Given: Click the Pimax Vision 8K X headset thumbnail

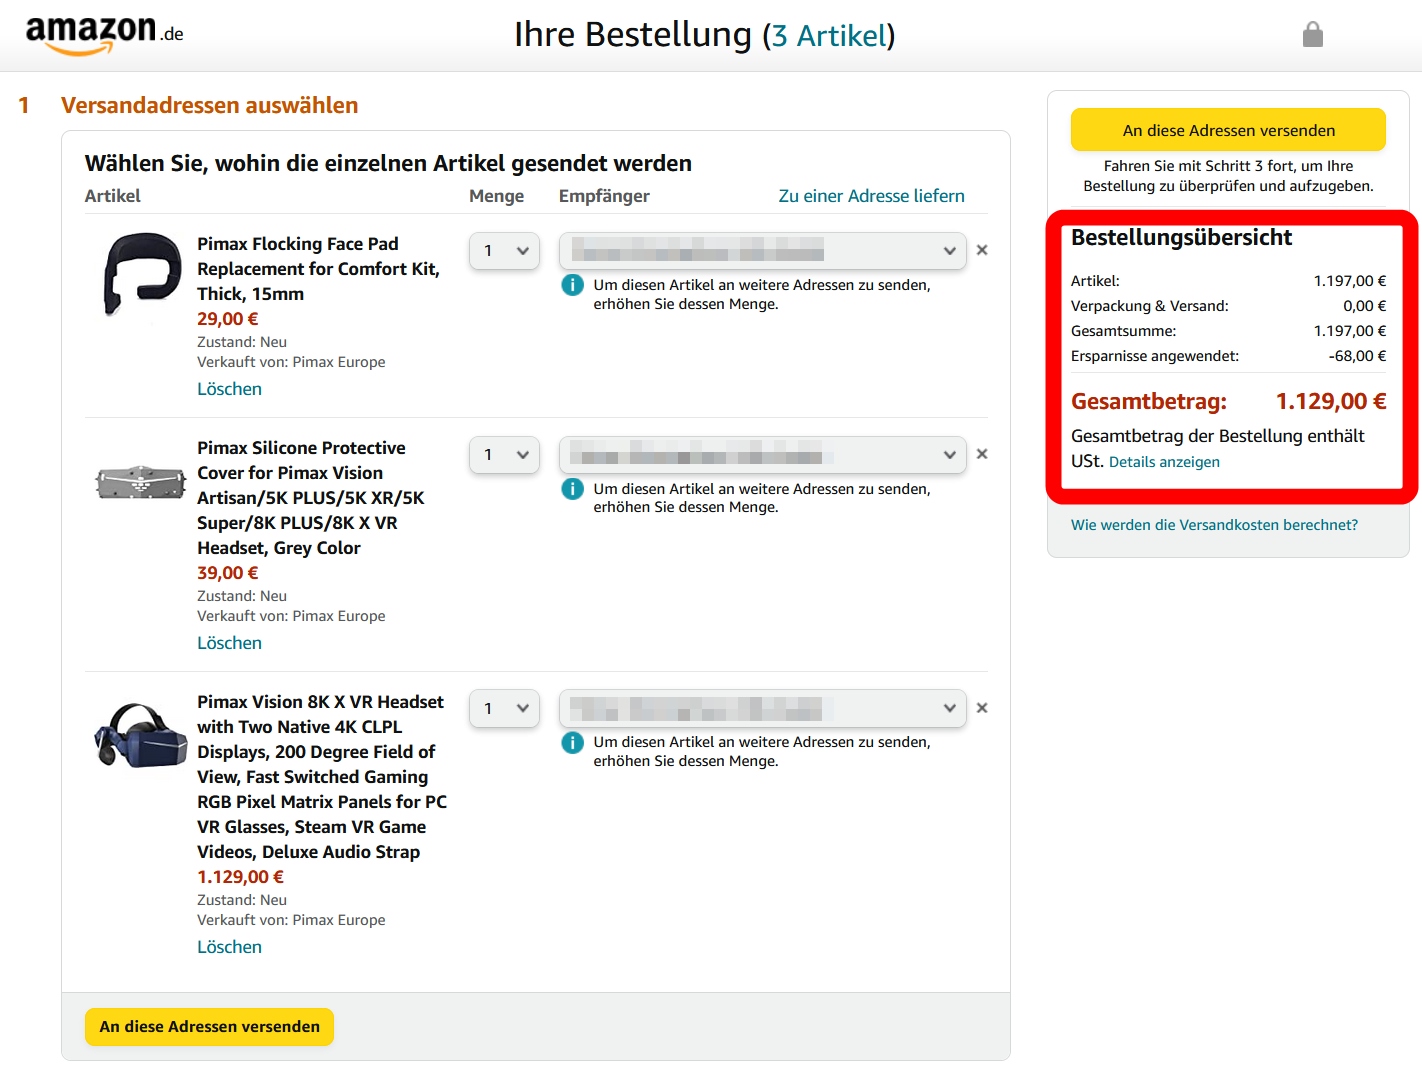Looking at the screenshot, I should coord(141,736).
